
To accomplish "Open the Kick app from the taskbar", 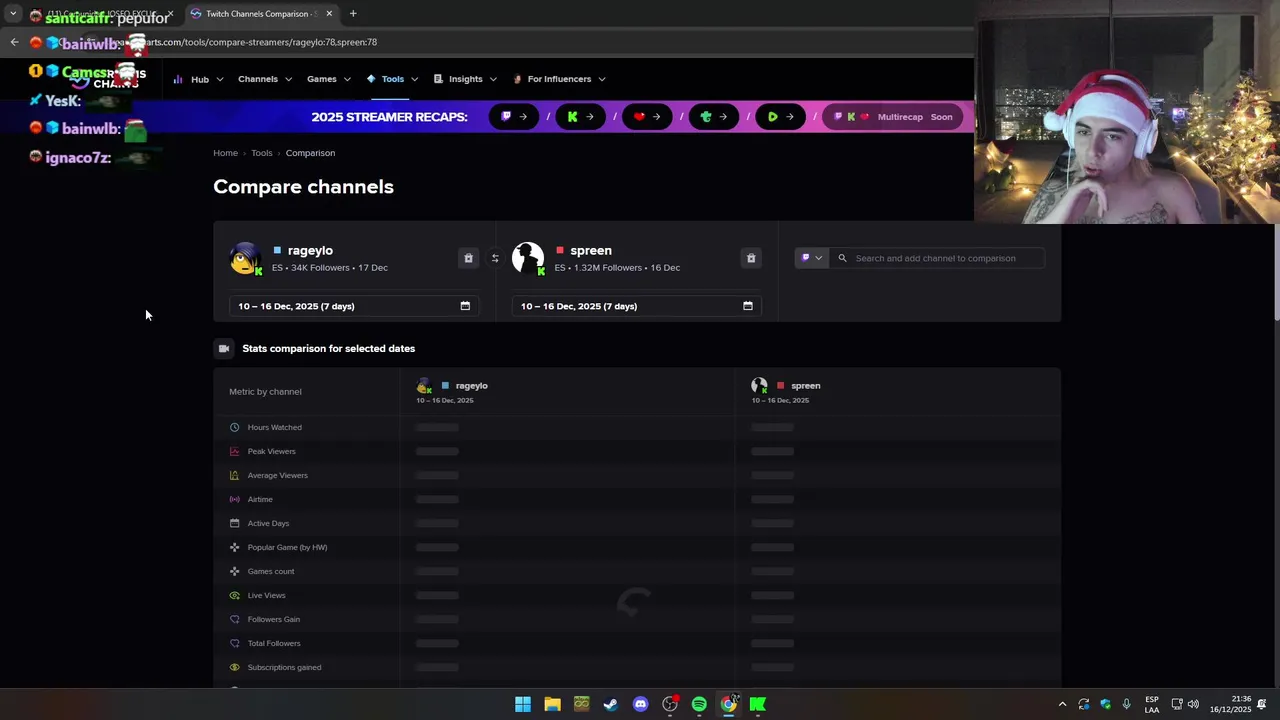I will [x=758, y=704].
